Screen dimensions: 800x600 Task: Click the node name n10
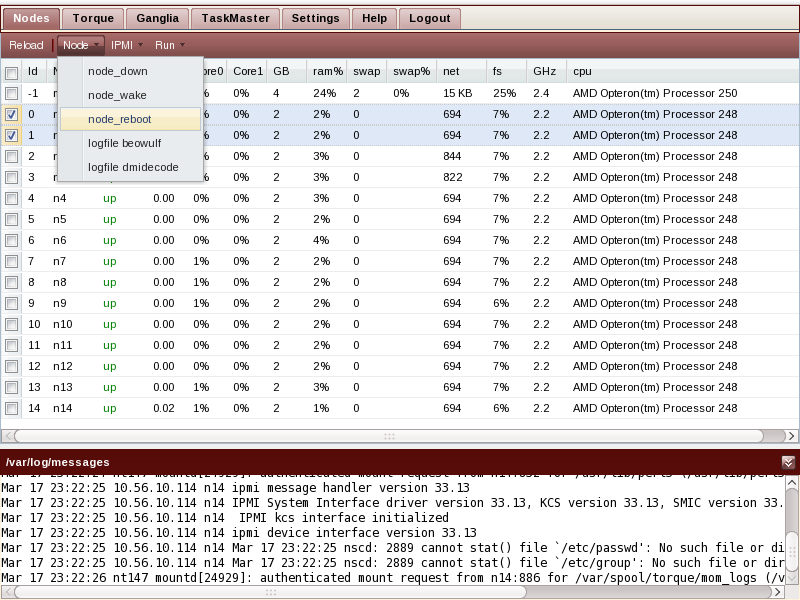(63, 324)
